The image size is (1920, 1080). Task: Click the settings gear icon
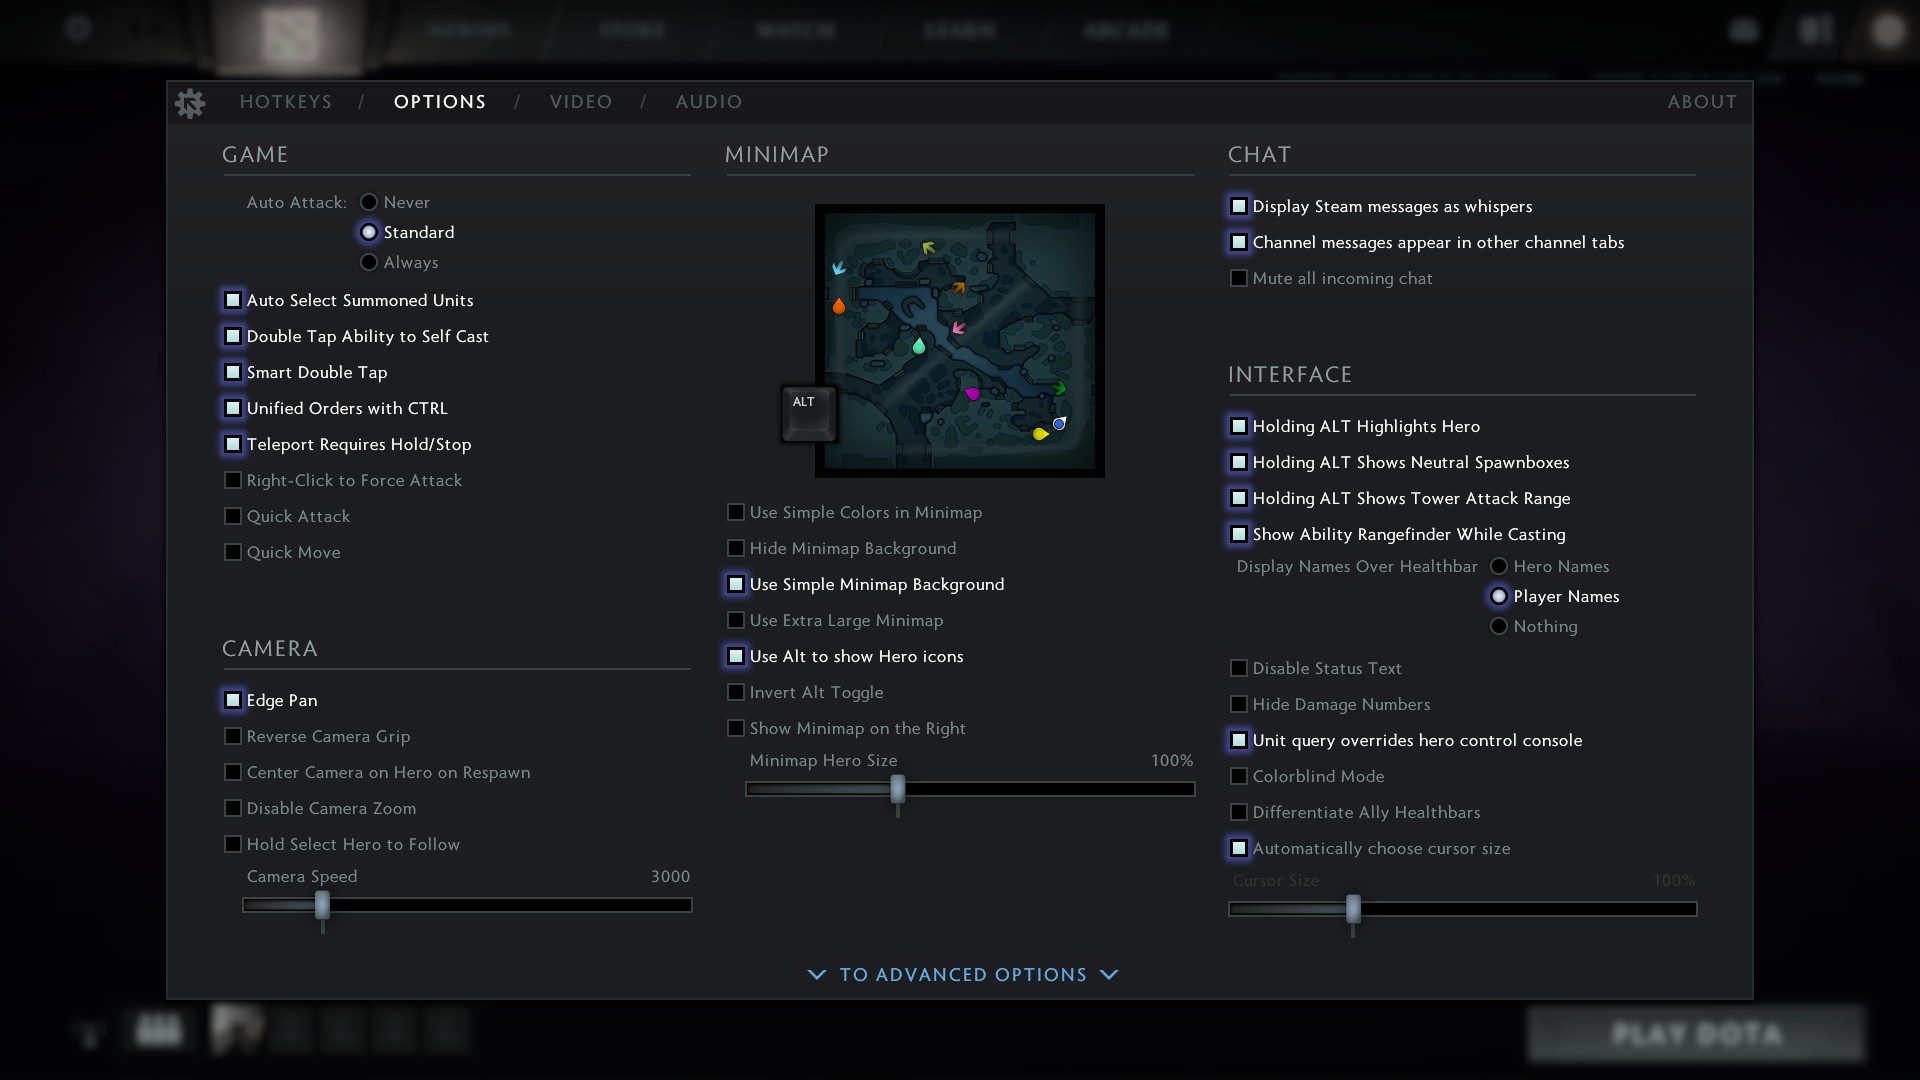tap(189, 102)
